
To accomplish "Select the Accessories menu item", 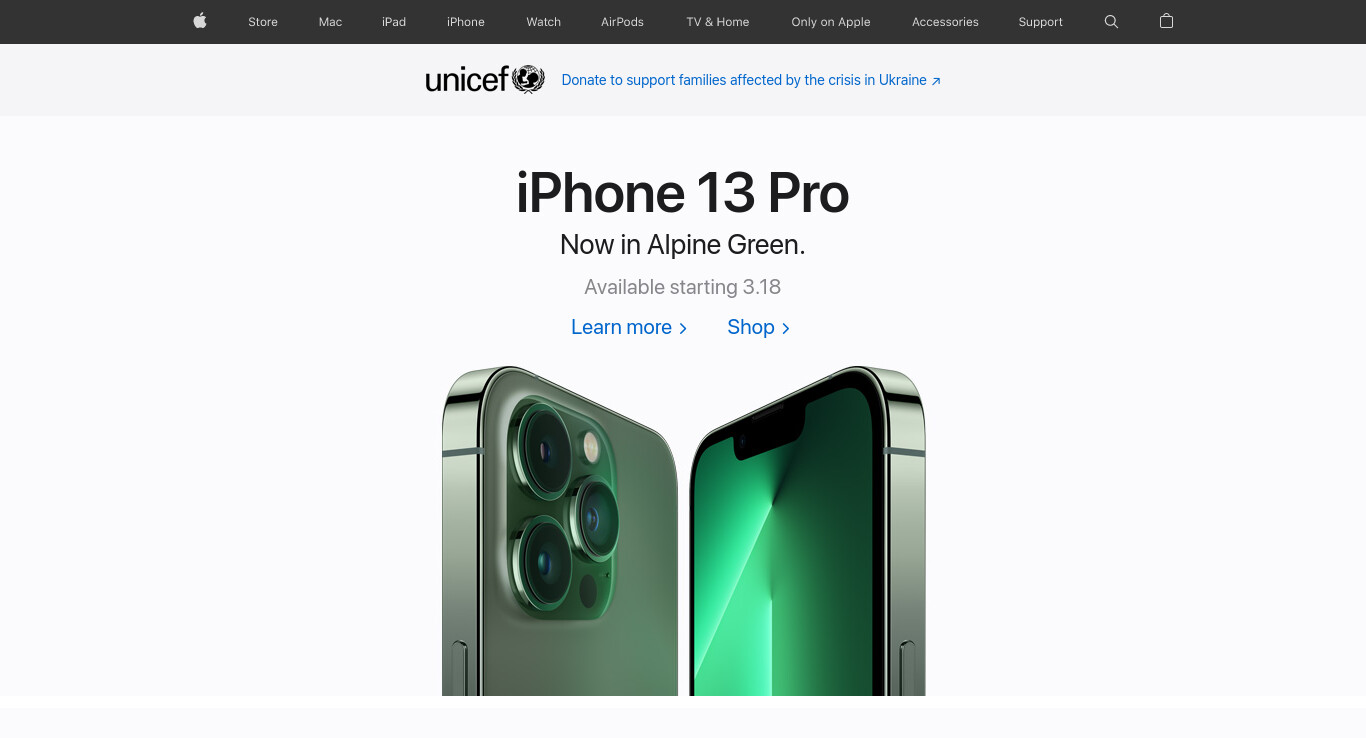I will tap(945, 22).
